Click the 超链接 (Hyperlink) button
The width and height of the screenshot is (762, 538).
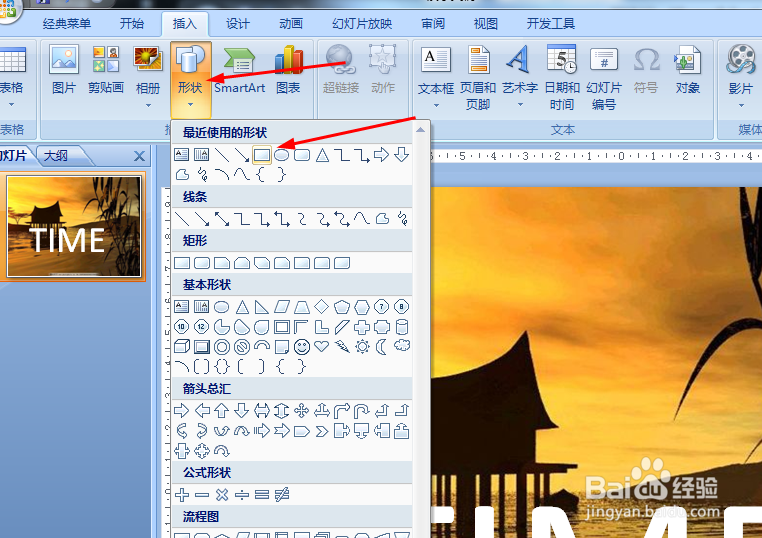click(341, 71)
